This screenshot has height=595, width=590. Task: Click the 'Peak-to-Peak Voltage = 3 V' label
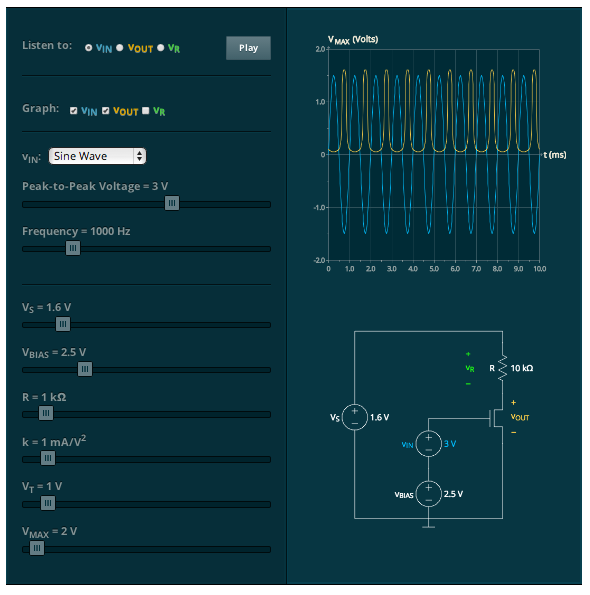pyautogui.click(x=95, y=186)
